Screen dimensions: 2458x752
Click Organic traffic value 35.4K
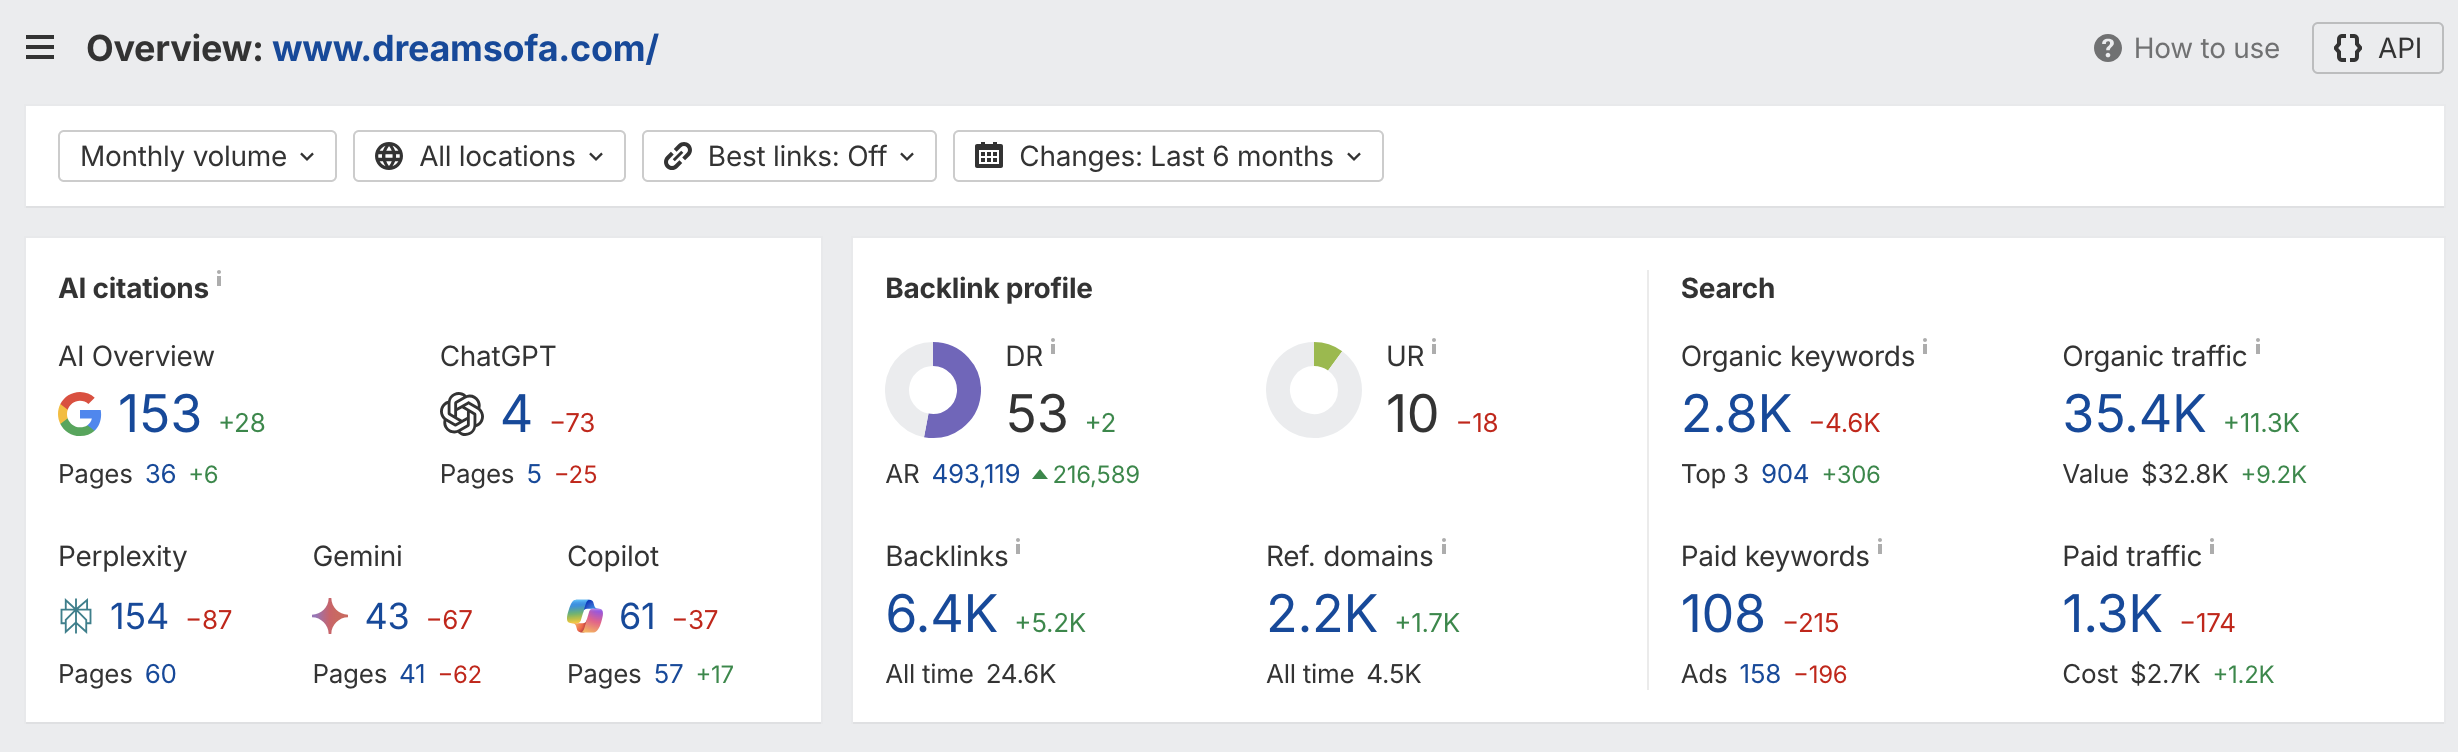[2135, 414]
